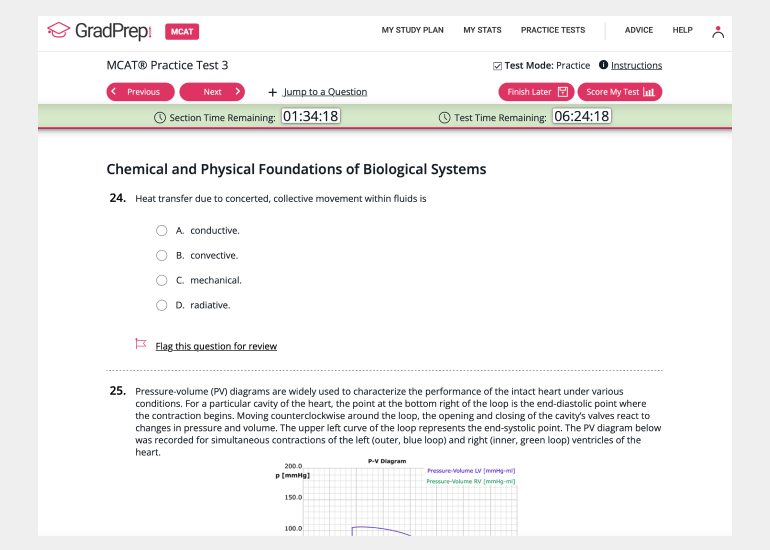Click the Finish Later button

pyautogui.click(x=536, y=92)
